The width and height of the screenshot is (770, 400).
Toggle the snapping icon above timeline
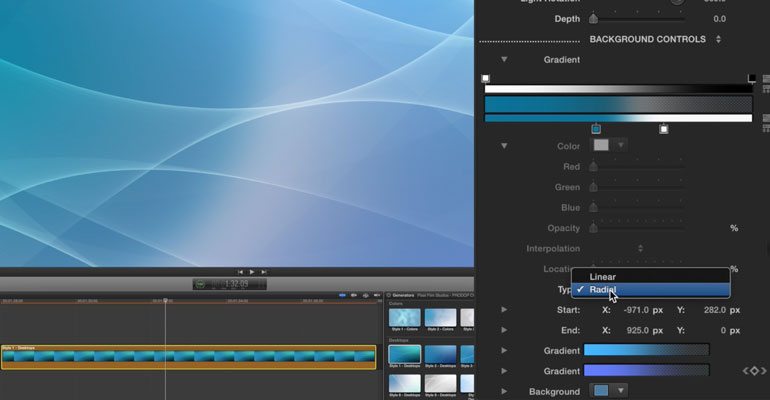point(377,295)
